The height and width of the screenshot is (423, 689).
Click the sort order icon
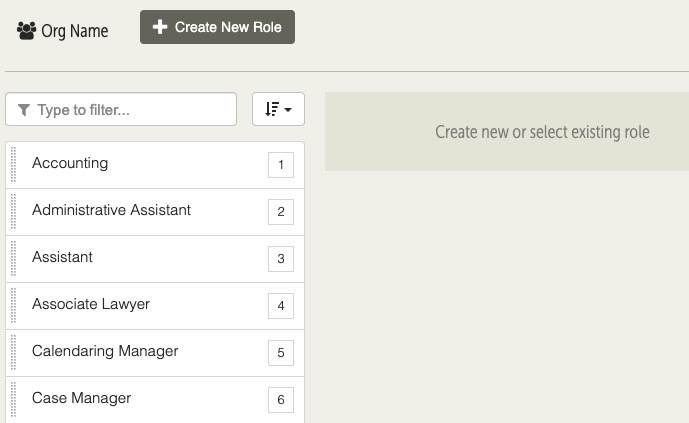tap(272, 109)
